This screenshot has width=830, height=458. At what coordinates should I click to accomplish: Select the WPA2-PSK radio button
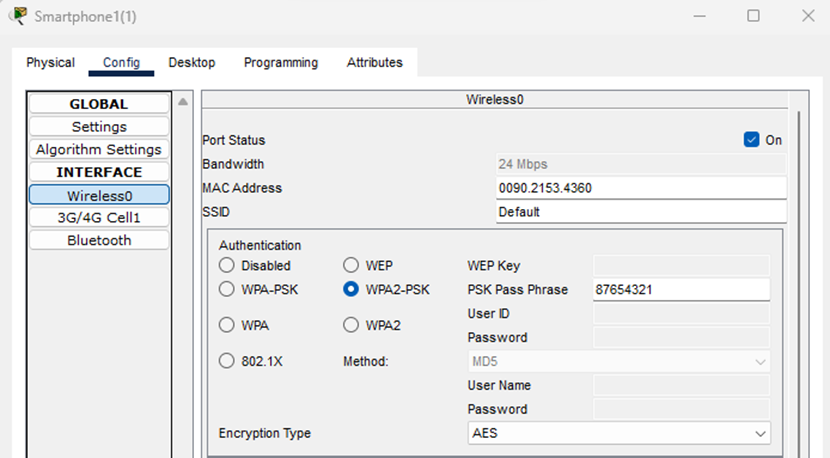point(350,289)
